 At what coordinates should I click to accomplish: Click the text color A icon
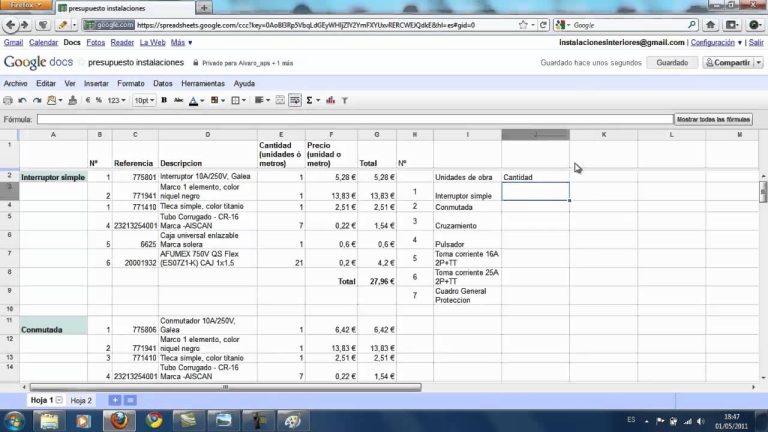click(x=193, y=101)
